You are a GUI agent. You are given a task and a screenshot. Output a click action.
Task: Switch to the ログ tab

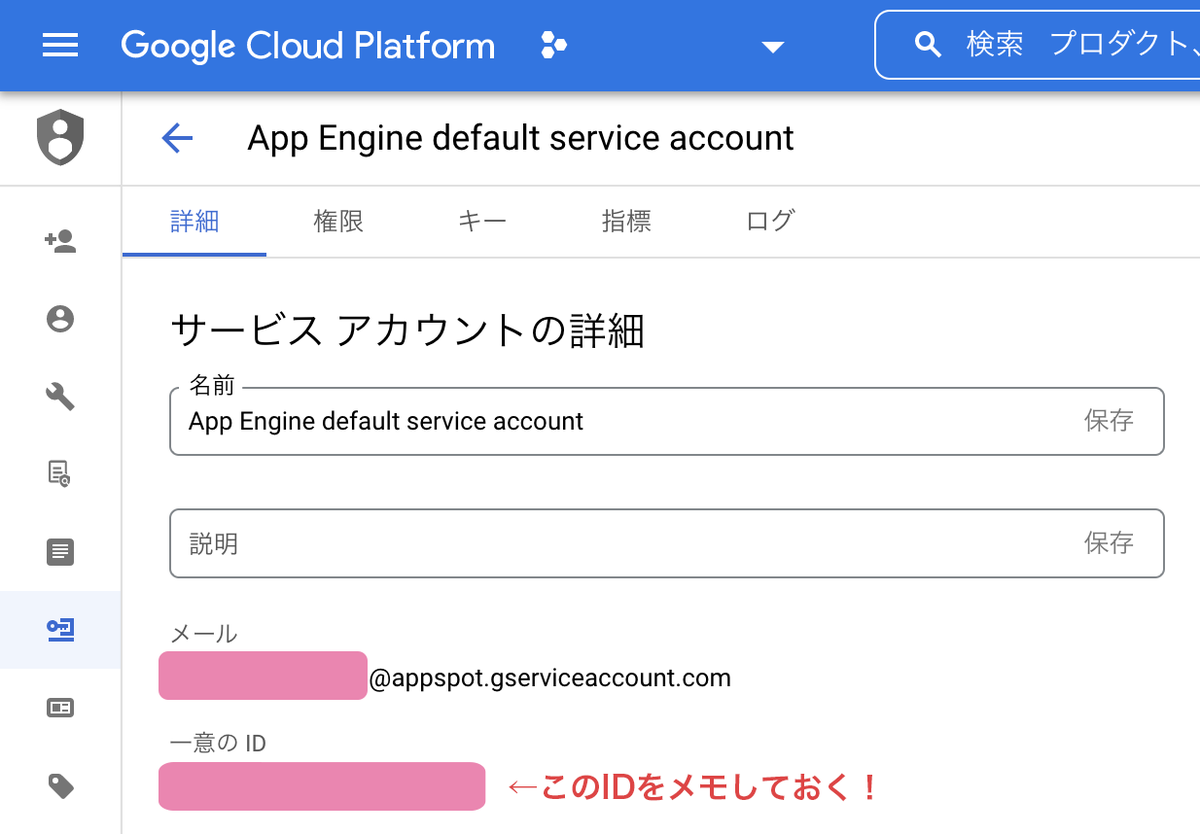pyautogui.click(x=770, y=221)
